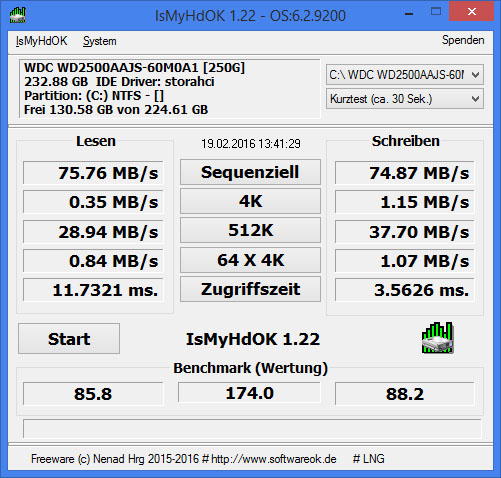Click the Spenden donate menu item
This screenshot has width=501, height=478.
click(x=463, y=40)
